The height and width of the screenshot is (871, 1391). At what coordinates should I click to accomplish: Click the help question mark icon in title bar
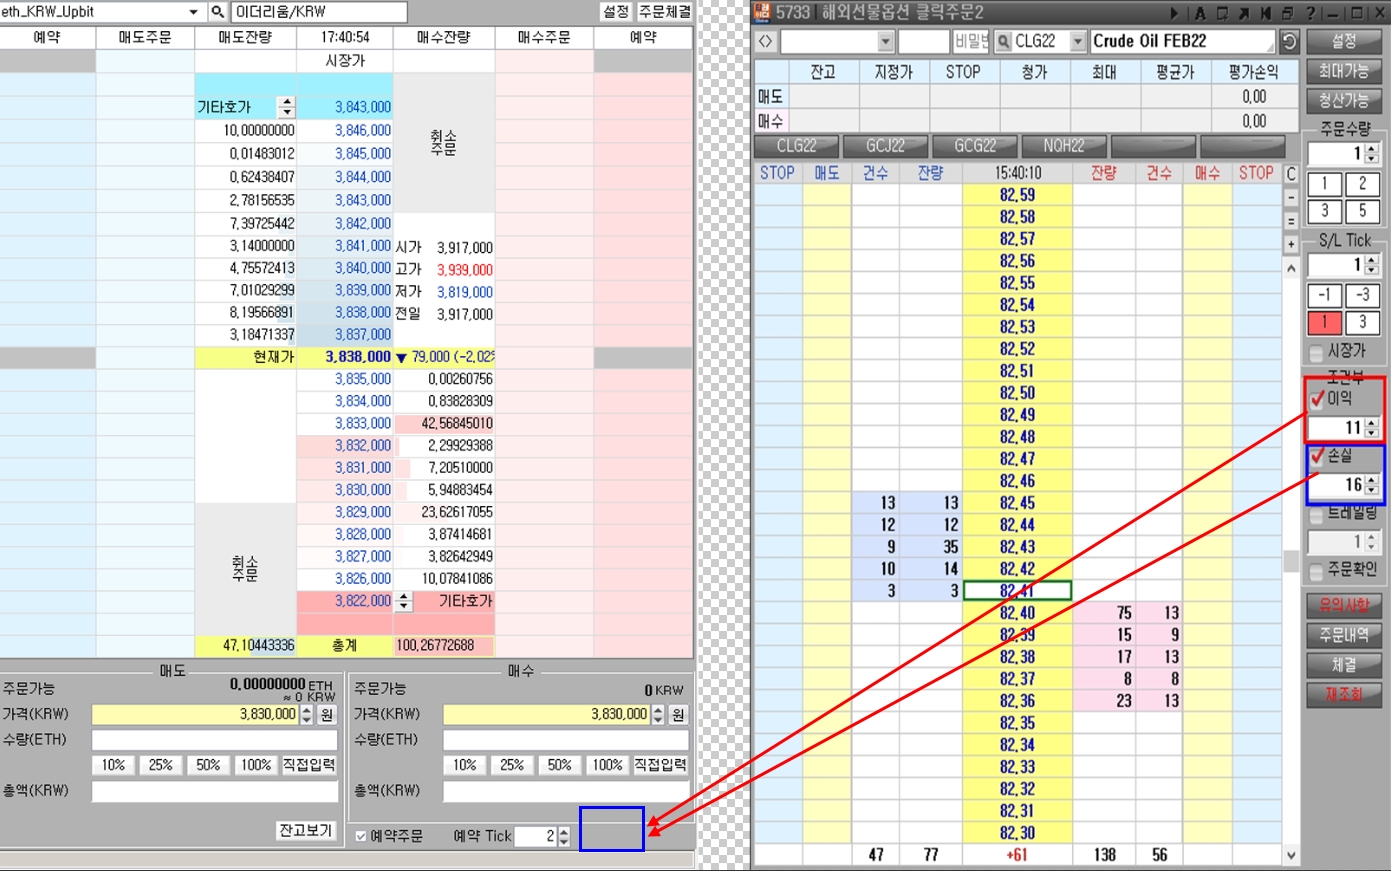(1310, 13)
